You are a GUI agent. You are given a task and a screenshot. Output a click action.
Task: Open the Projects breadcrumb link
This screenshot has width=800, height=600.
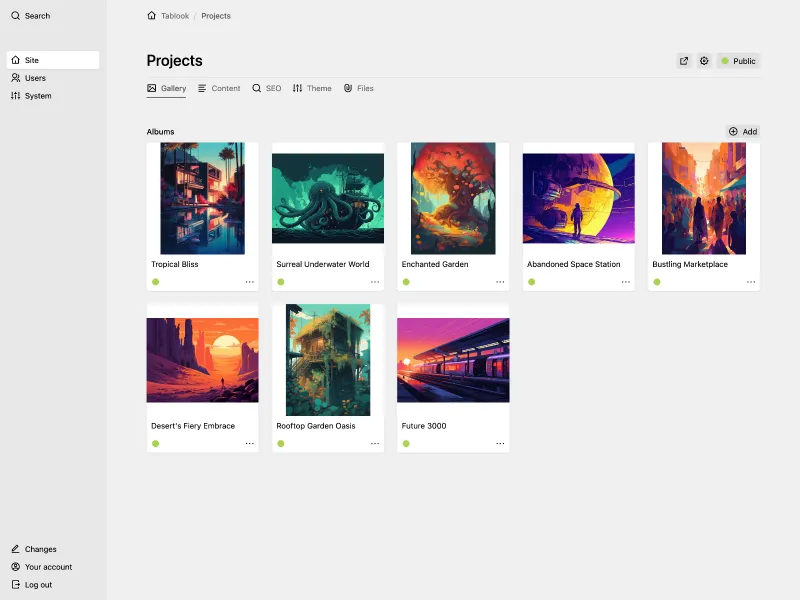click(x=216, y=16)
